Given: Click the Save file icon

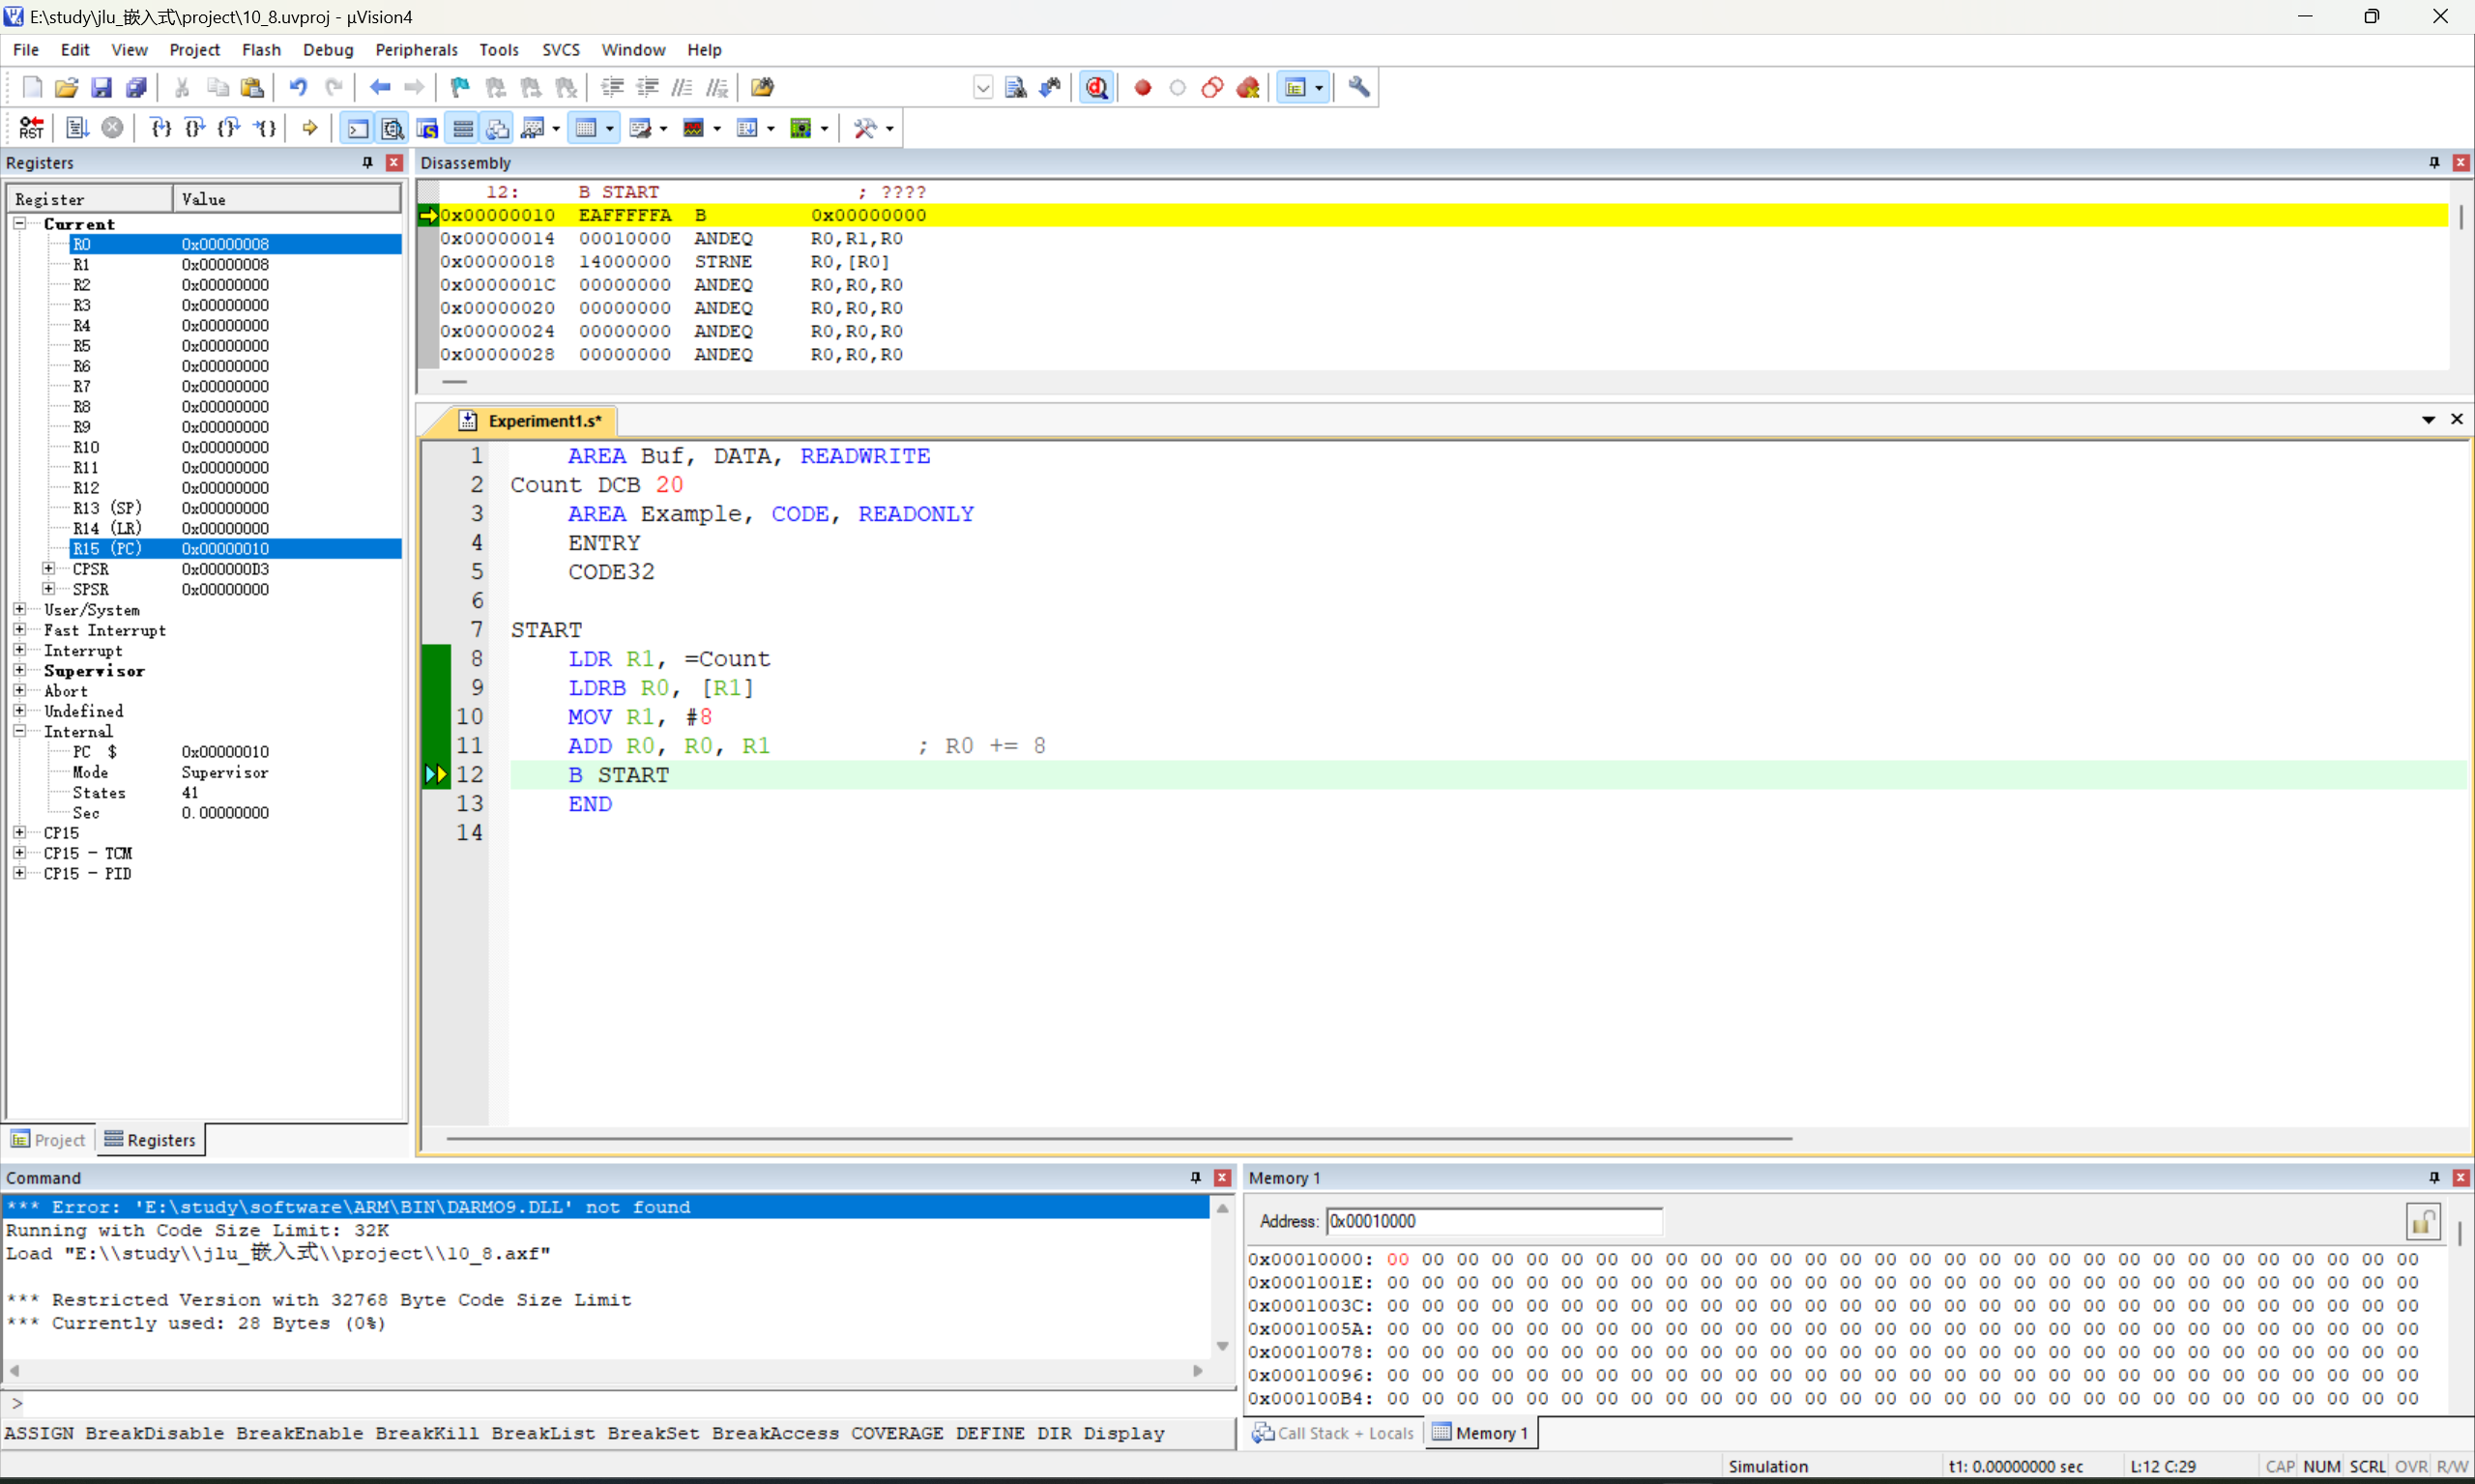Looking at the screenshot, I should tap(101, 88).
